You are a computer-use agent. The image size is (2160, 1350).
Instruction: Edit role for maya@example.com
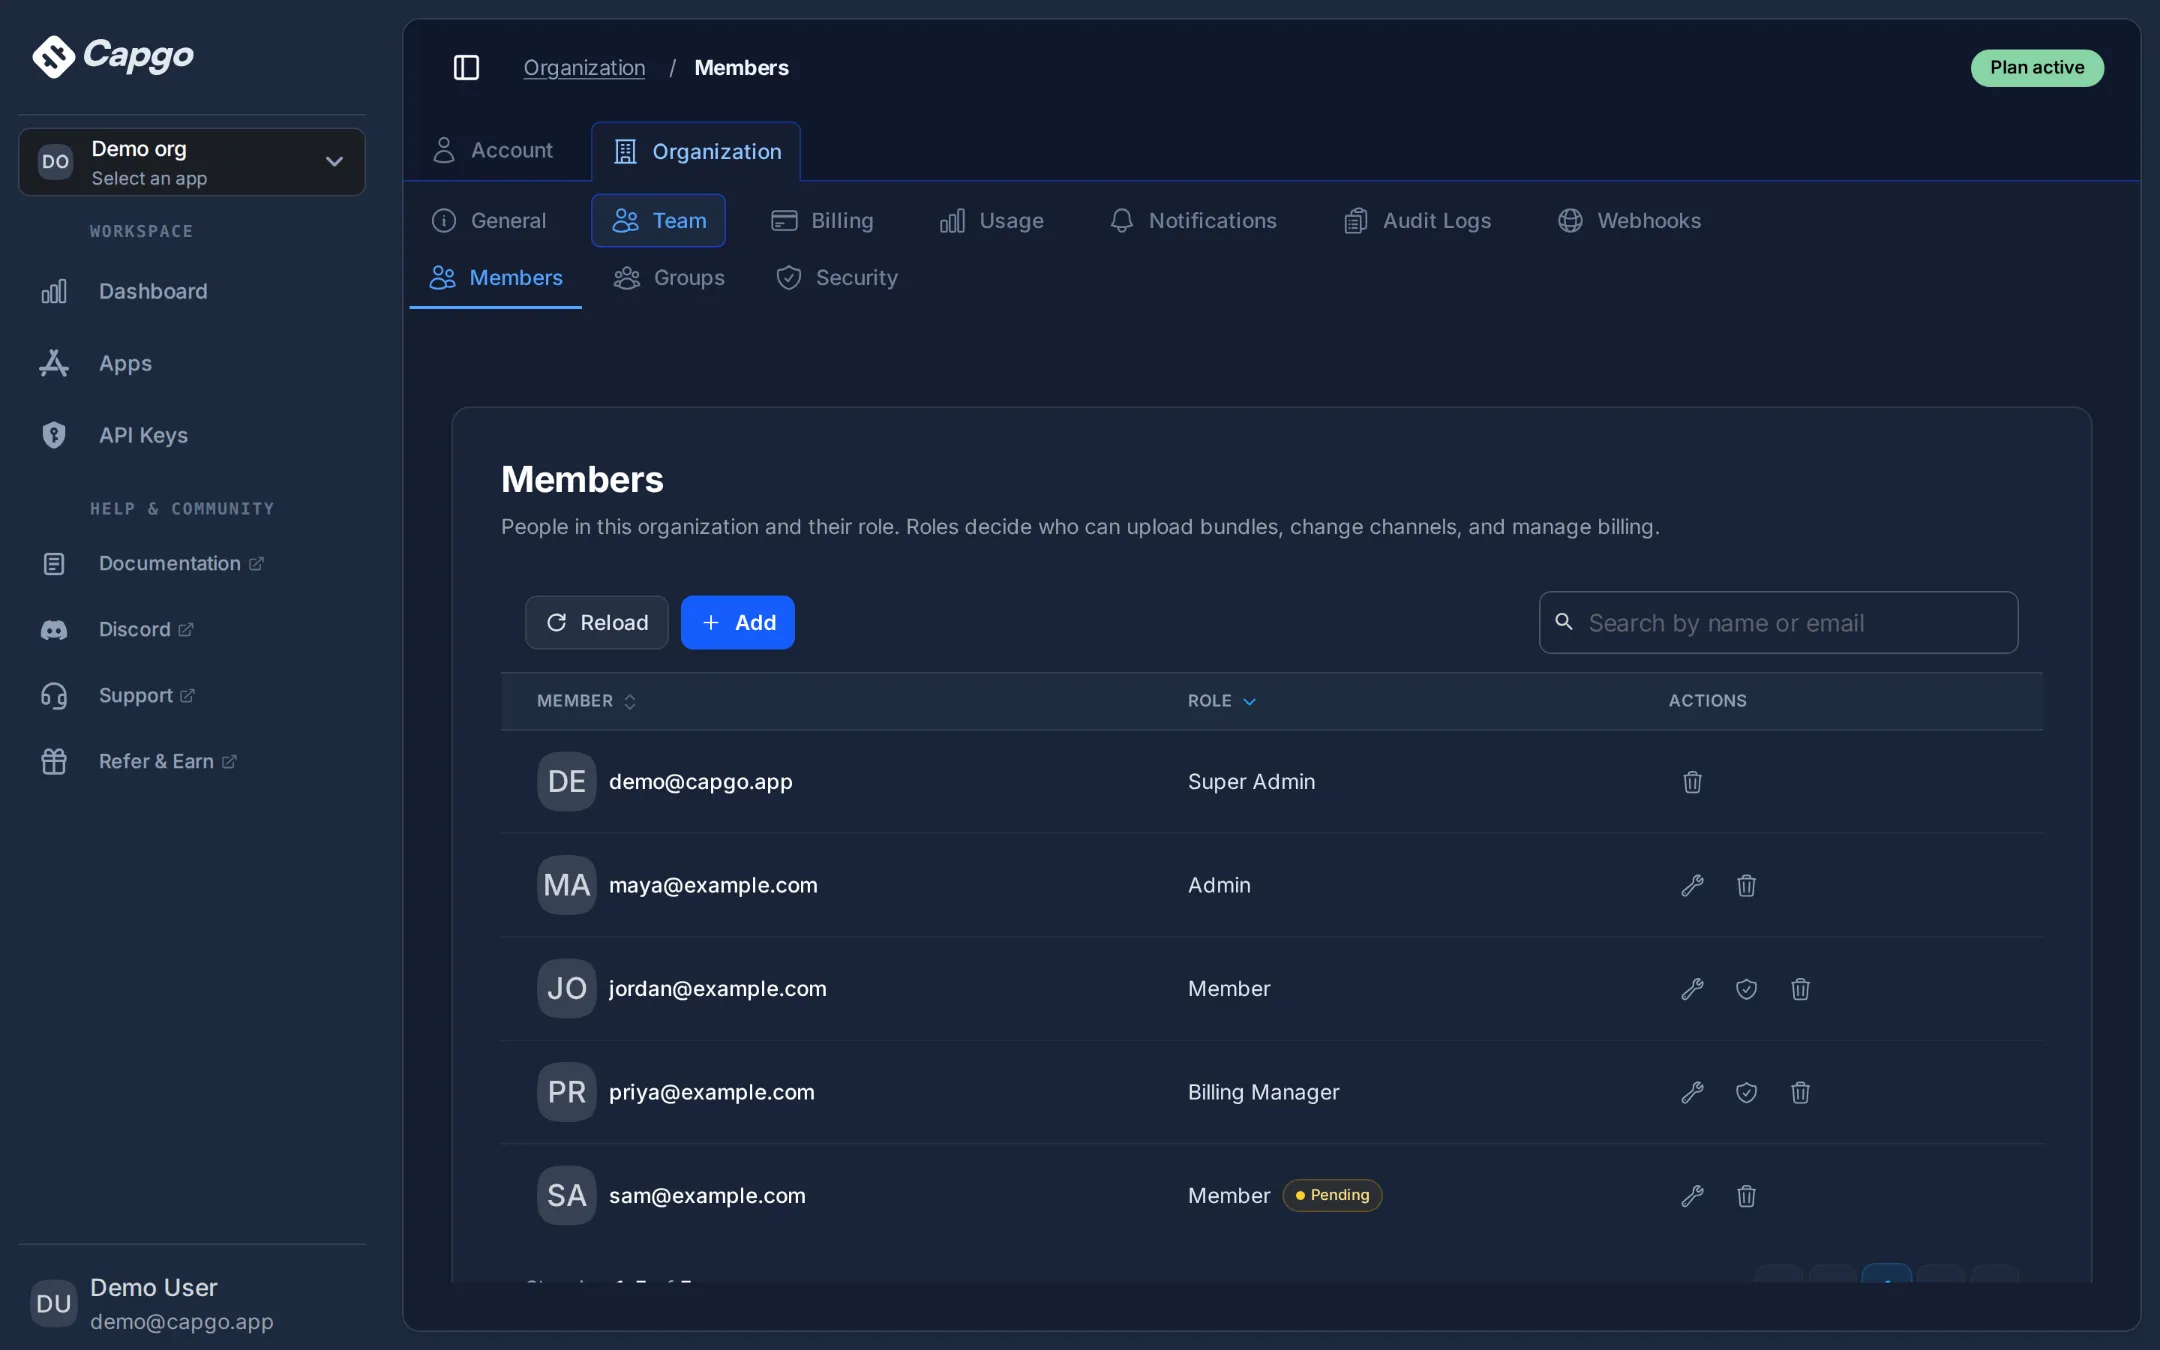point(1692,885)
